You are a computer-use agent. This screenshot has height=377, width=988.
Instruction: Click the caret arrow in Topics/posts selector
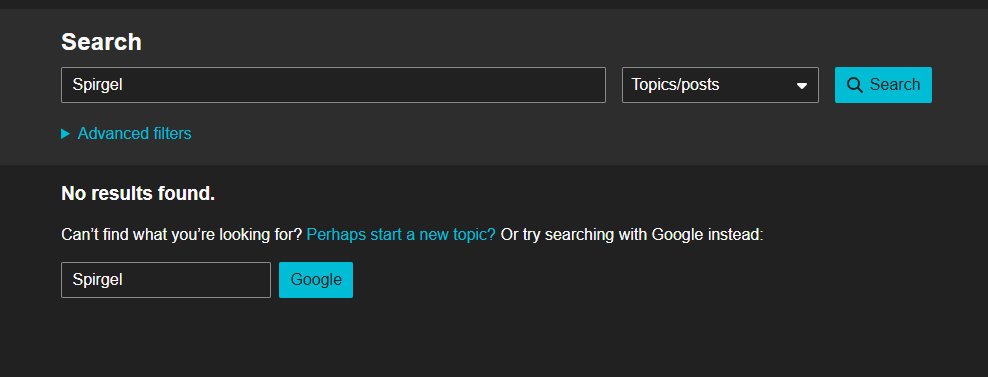point(801,86)
